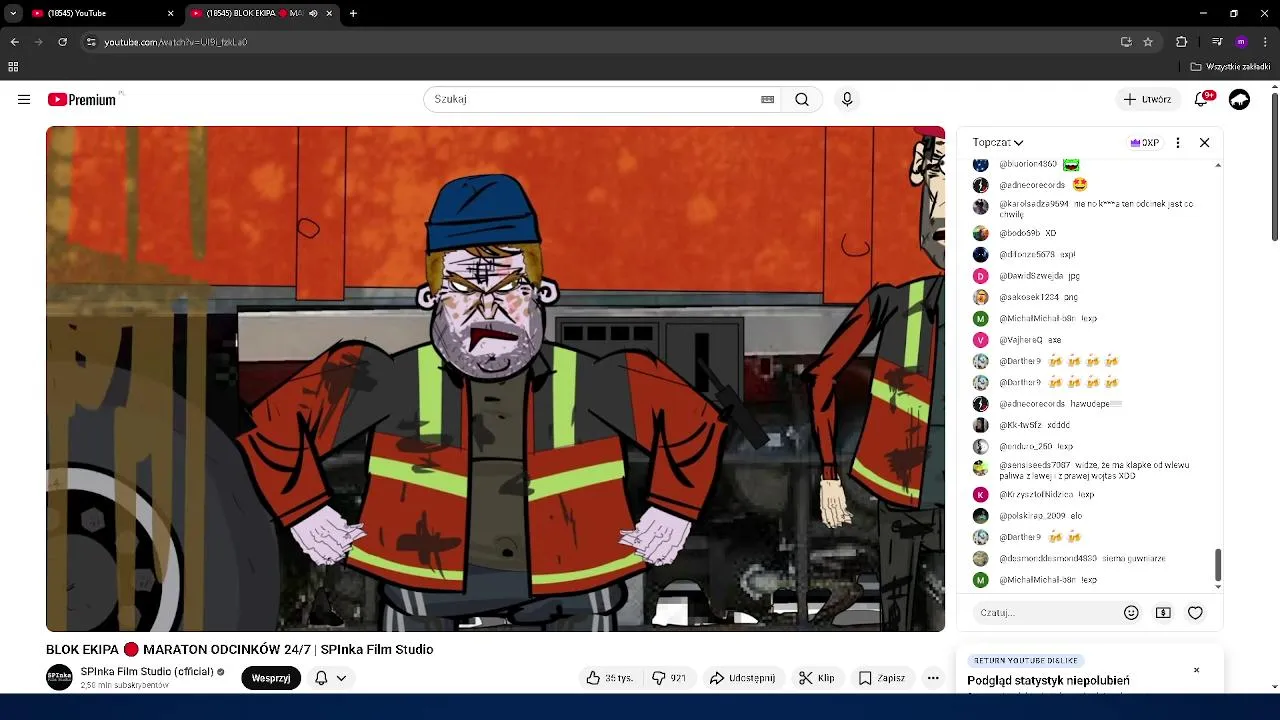This screenshot has height=720, width=1280.
Task: Click the search magnifier button
Action: click(x=802, y=99)
